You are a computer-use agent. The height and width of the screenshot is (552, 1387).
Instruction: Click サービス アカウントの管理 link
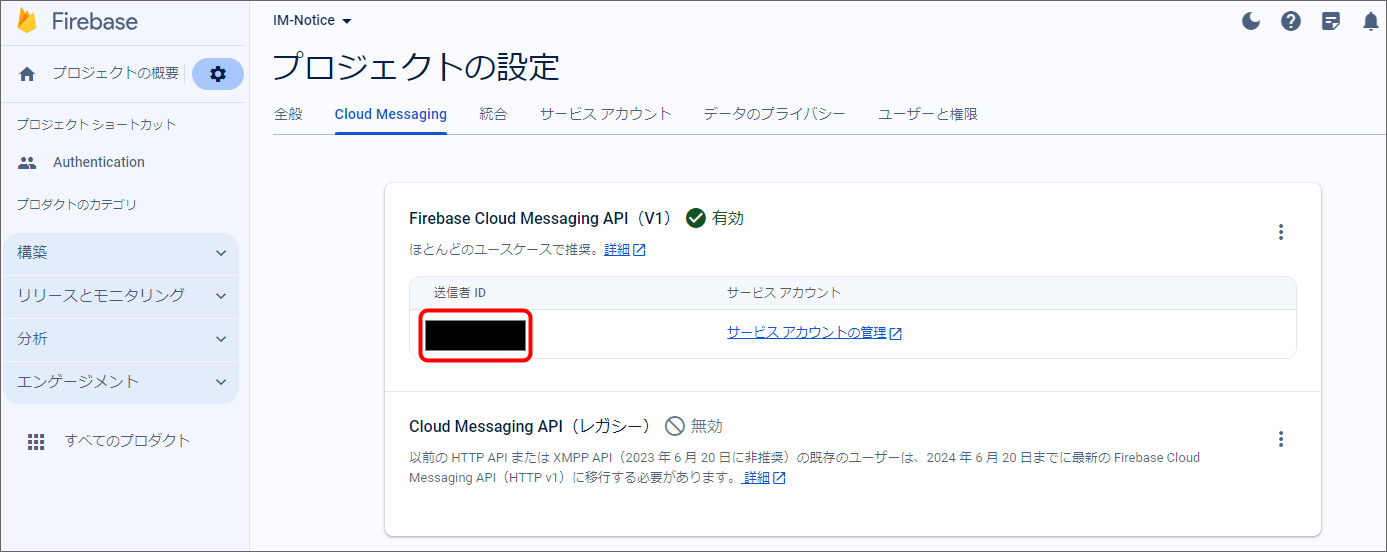806,333
